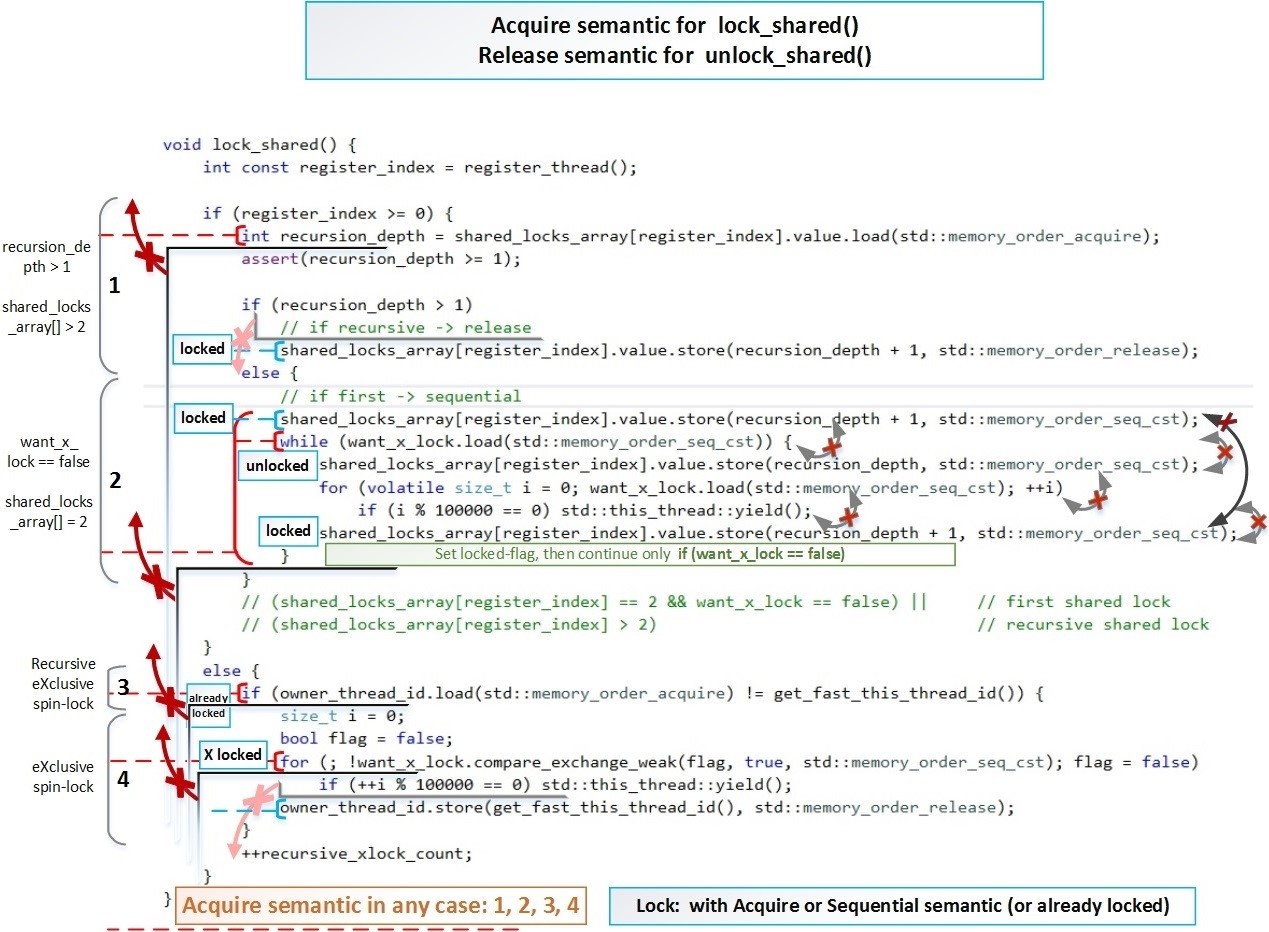Click the "X locked" badge near the compare_exchange loop

tap(232, 755)
